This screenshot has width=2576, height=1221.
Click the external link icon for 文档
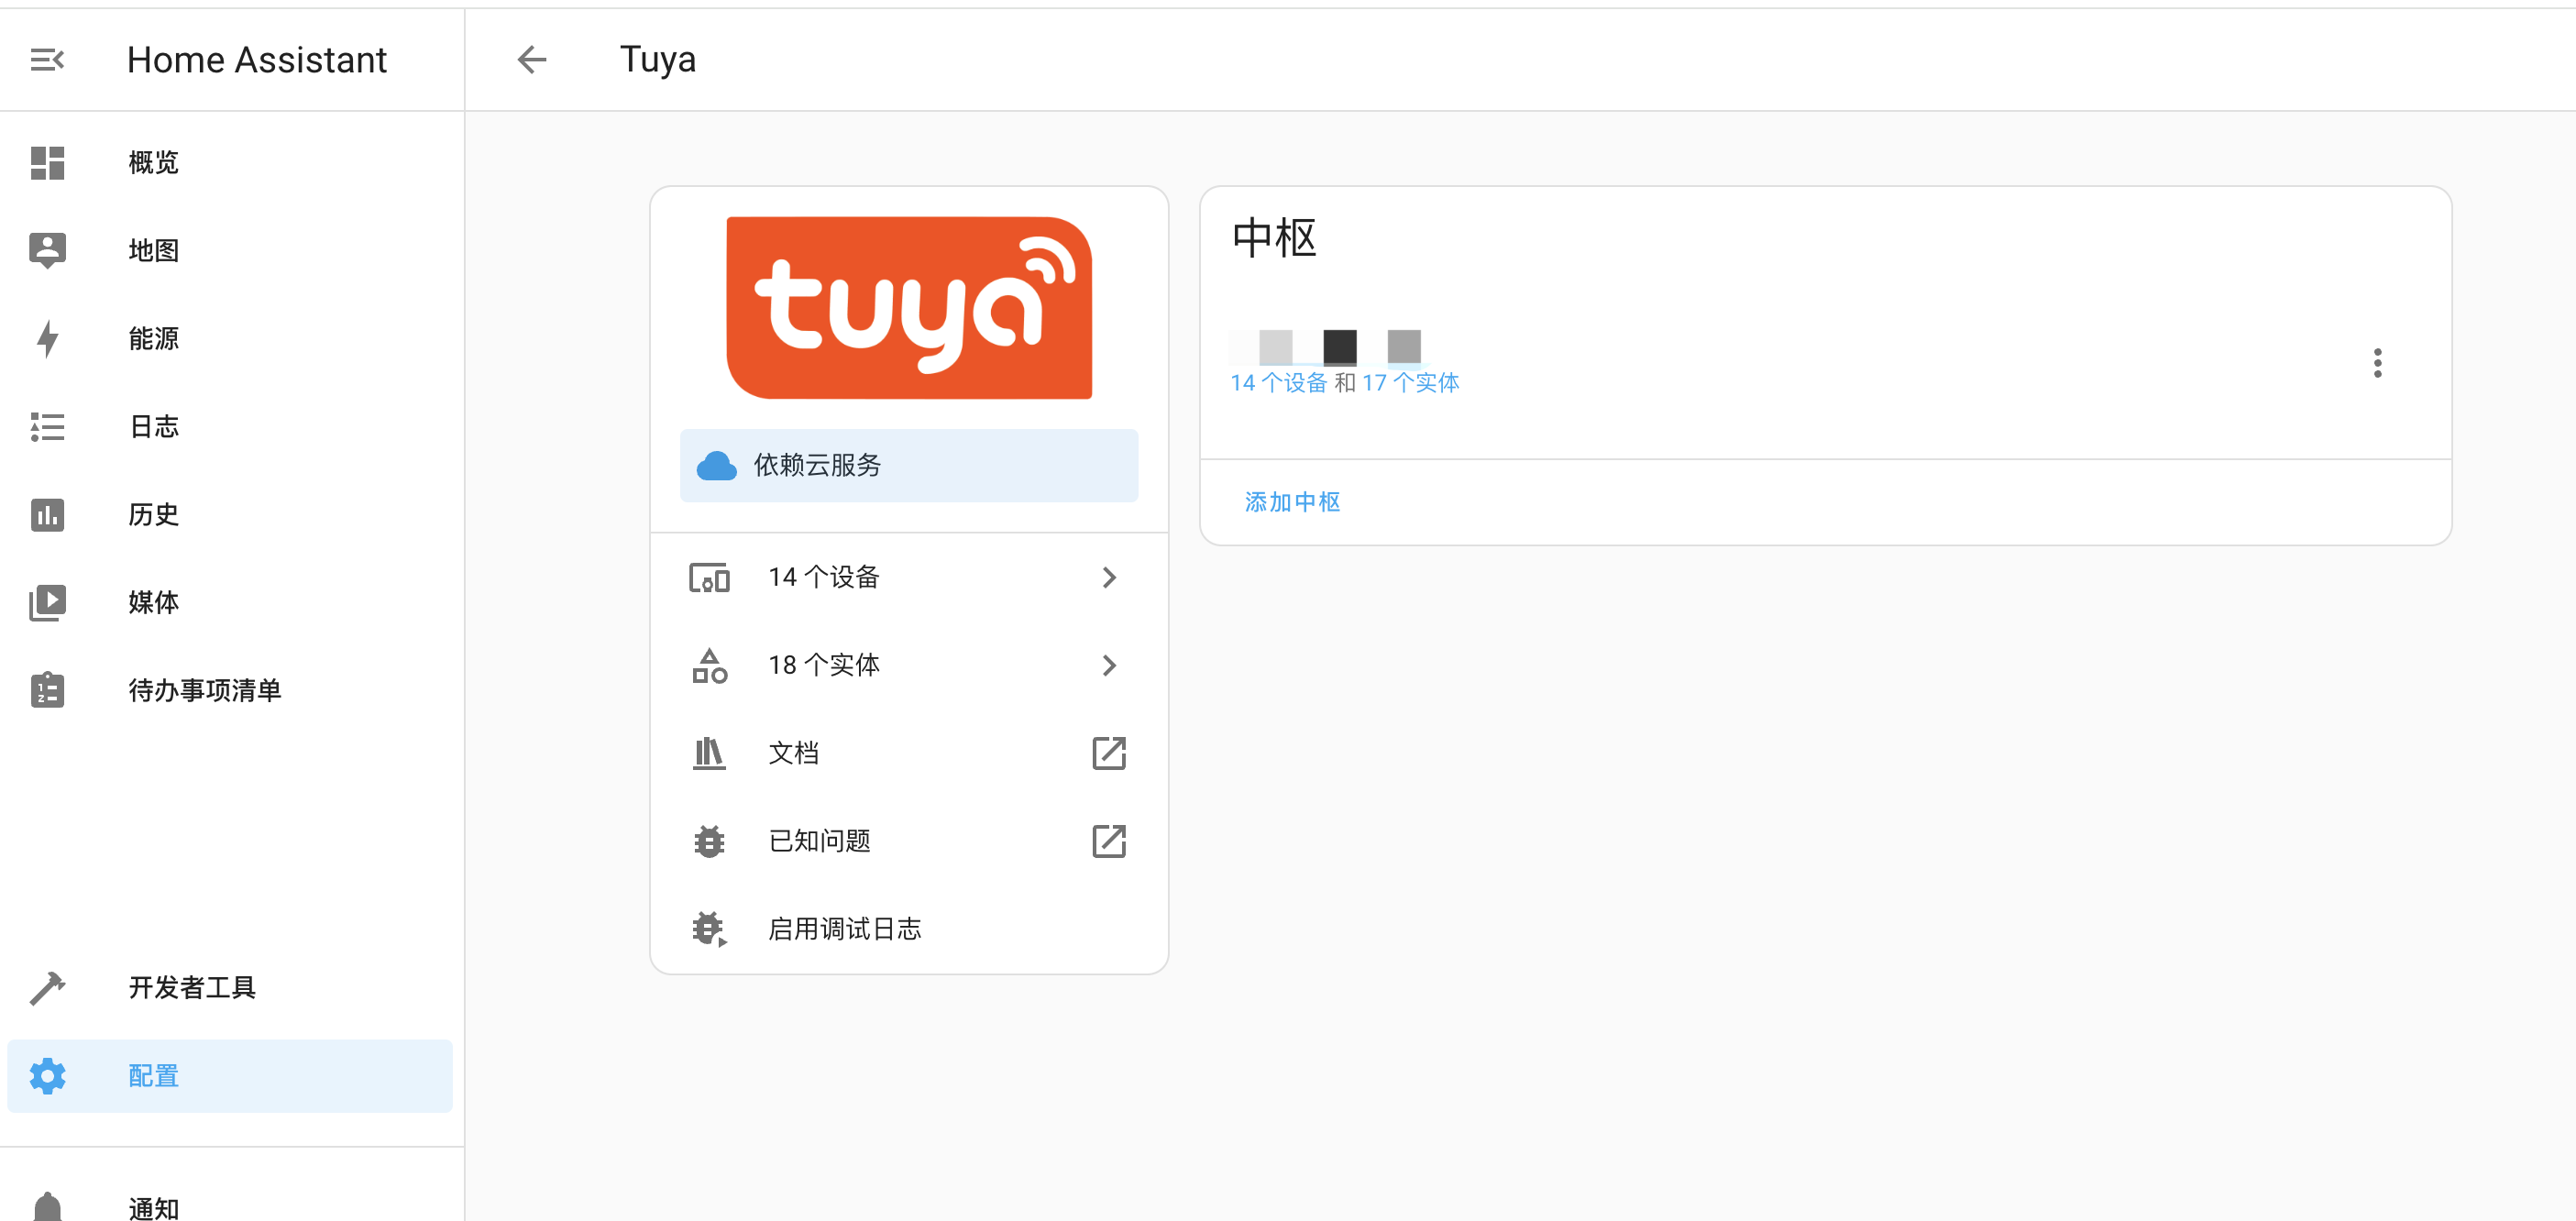[1109, 753]
